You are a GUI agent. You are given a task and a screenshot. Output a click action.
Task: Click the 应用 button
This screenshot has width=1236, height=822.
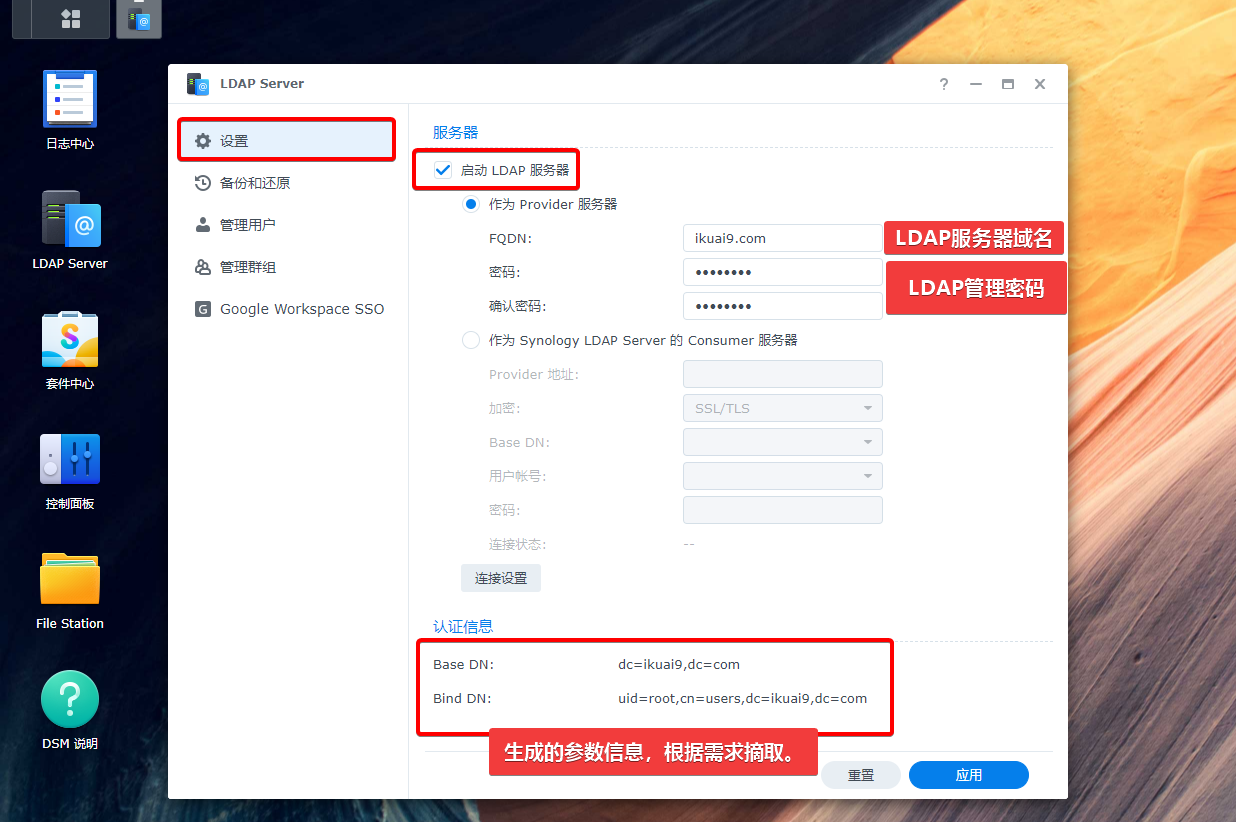point(969,775)
